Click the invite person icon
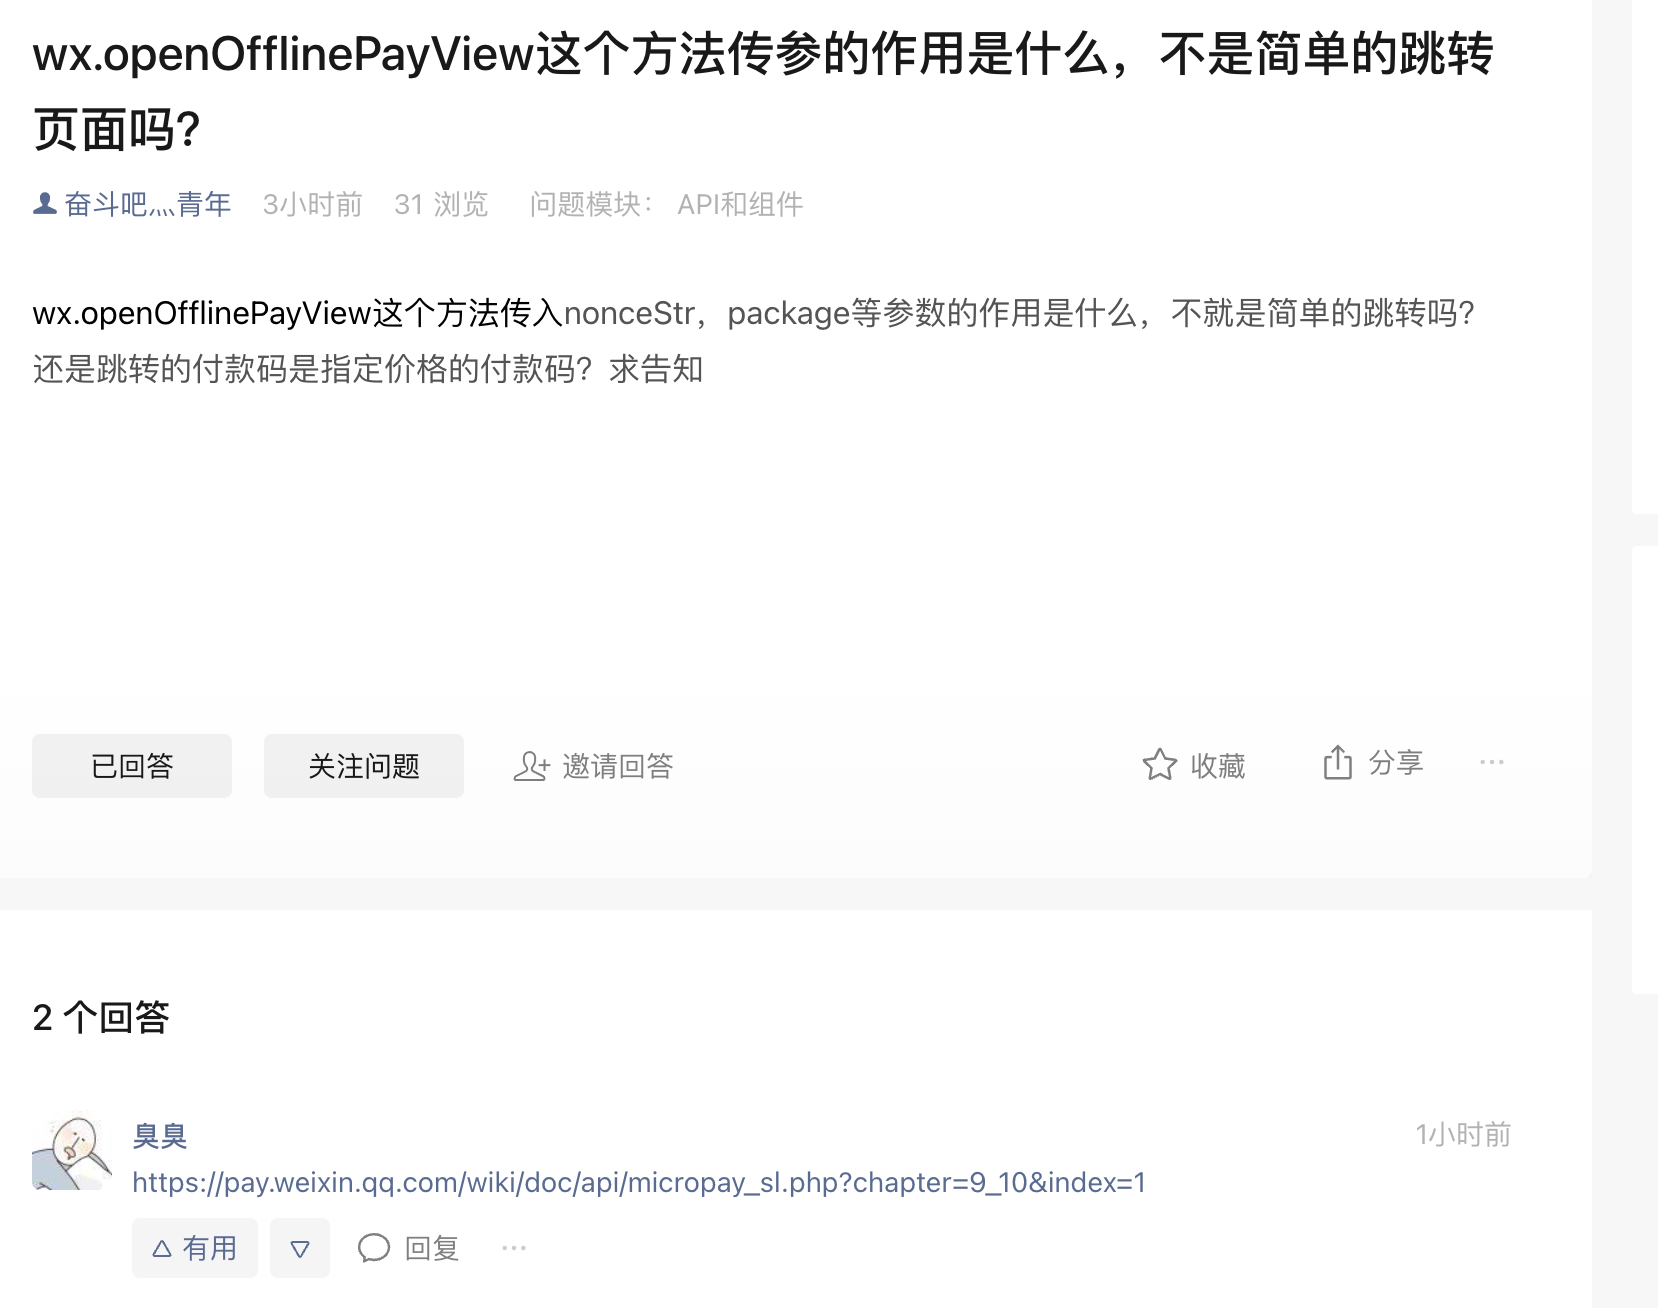 (531, 767)
